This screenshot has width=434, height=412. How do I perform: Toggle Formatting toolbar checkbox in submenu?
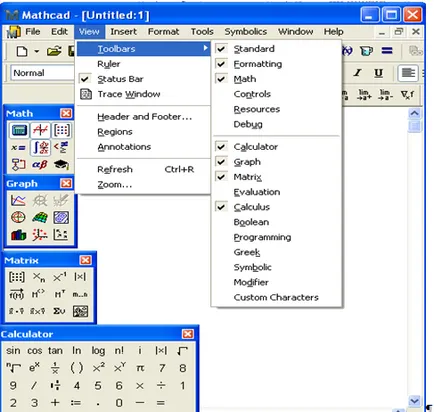click(221, 64)
